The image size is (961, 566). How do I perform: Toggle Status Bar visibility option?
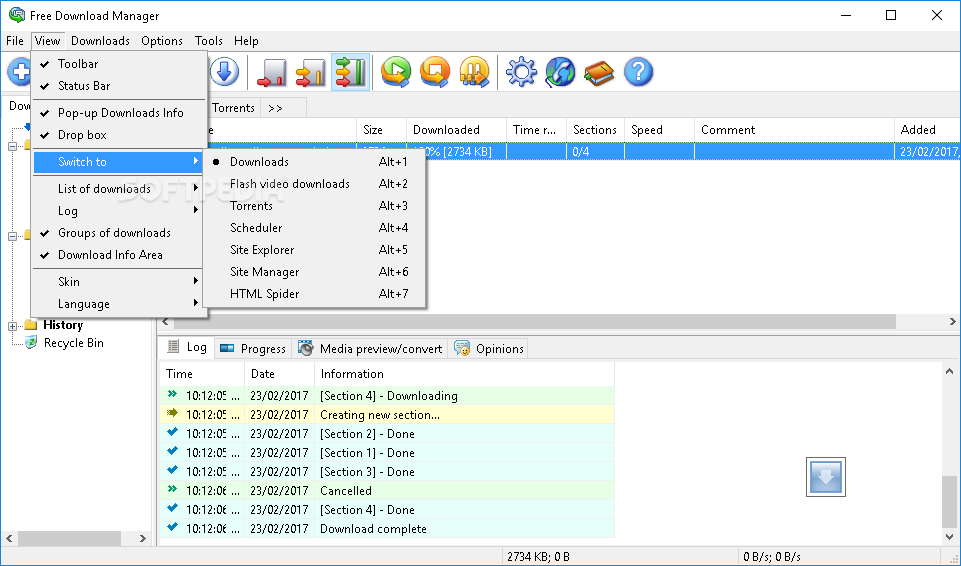pos(119,86)
